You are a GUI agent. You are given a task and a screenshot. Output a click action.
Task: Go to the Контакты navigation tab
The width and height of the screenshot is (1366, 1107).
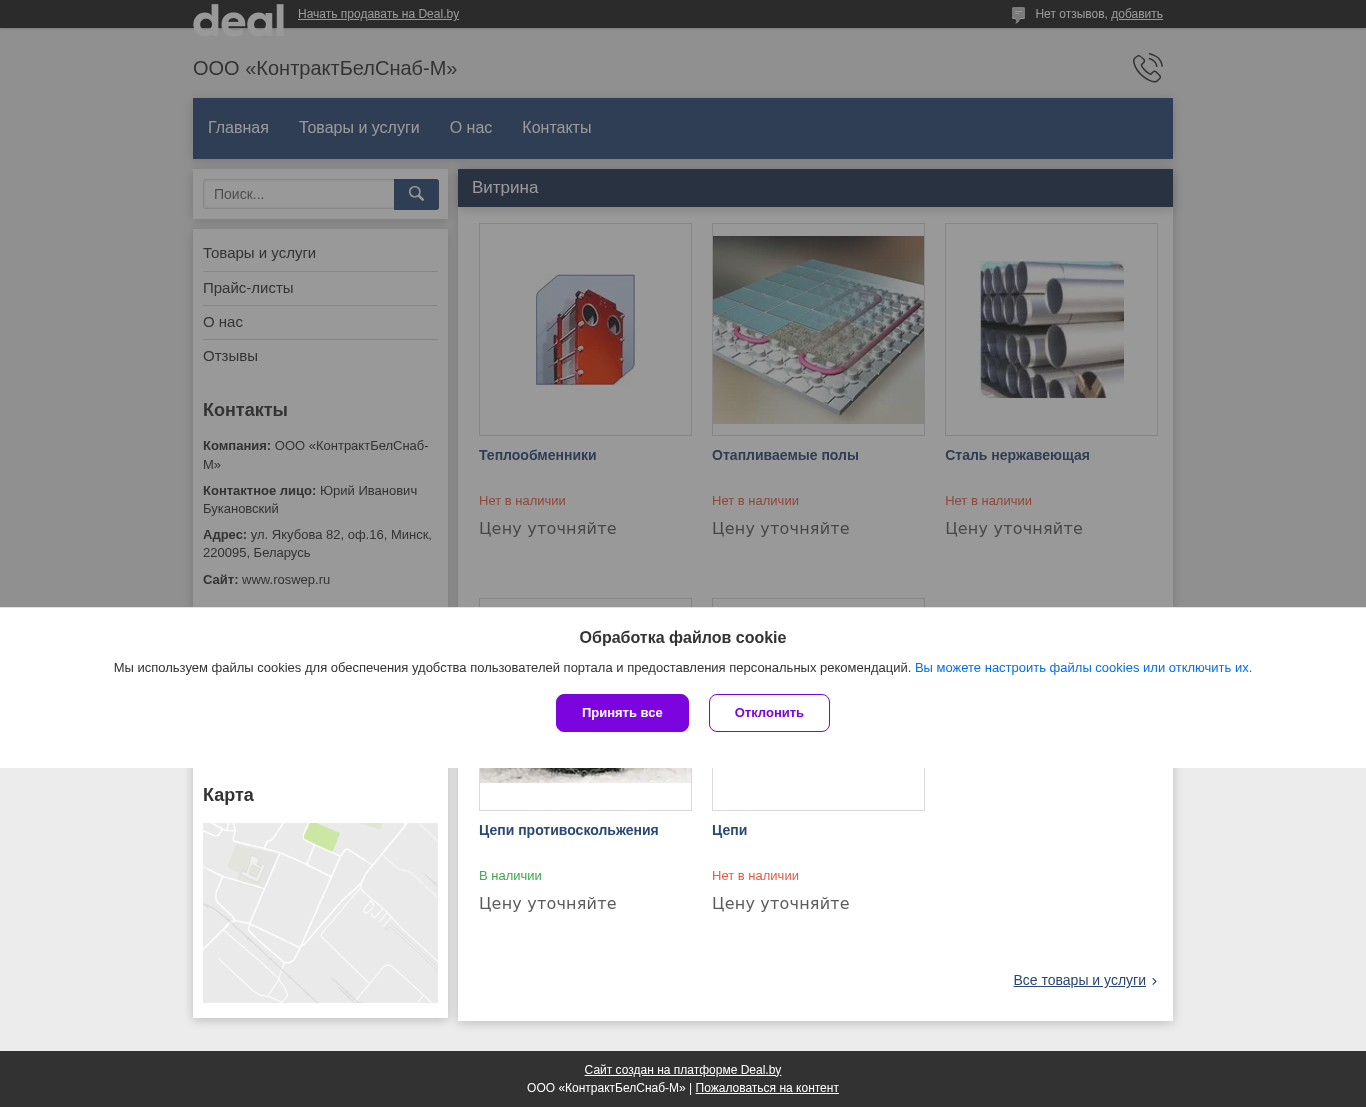556,128
